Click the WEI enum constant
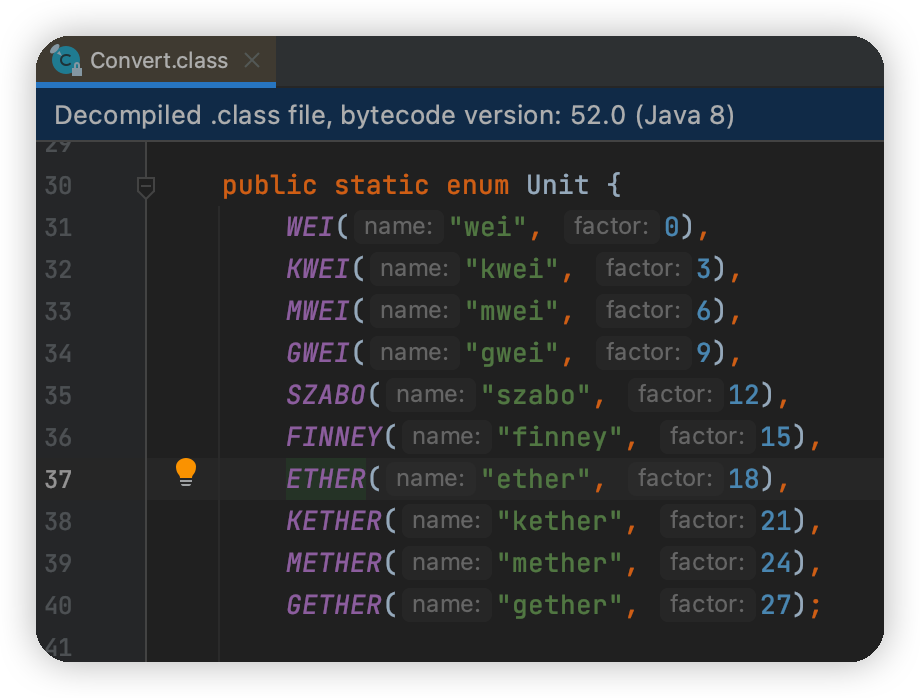Viewport: 920px width, 698px height. click(x=310, y=227)
